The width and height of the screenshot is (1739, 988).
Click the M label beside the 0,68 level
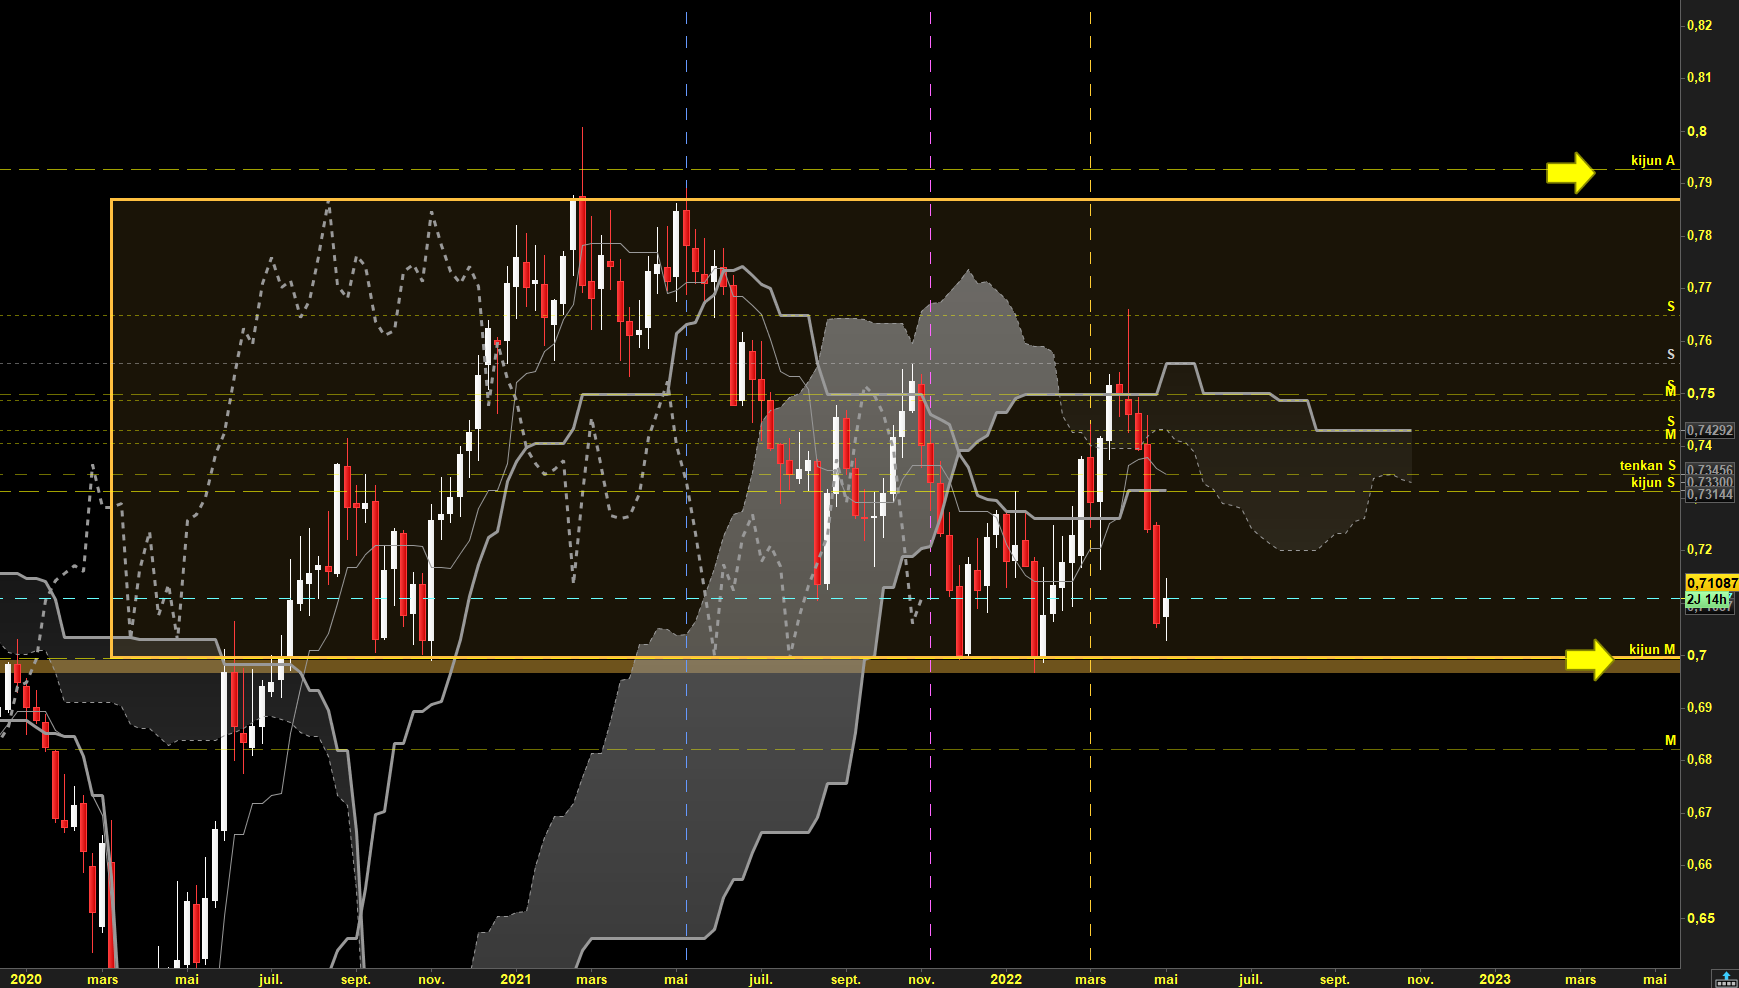point(1670,740)
